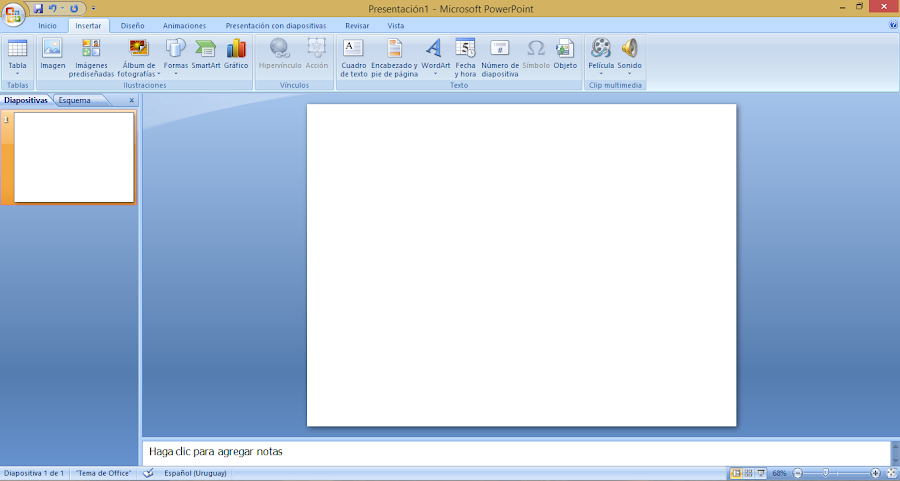This screenshot has height=481, width=900.
Task: Insert Fecha y hora
Action: pos(465,57)
